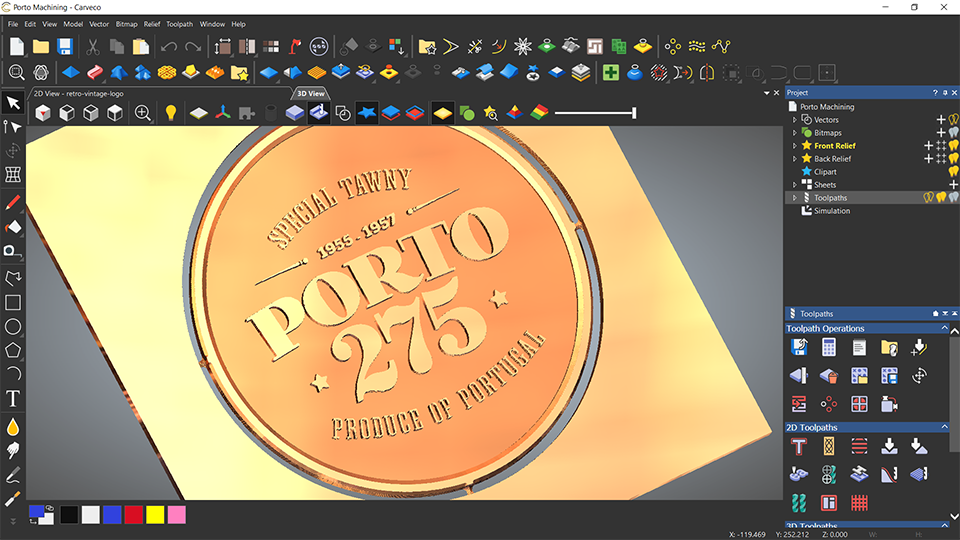960x540 pixels.
Task: Toggle lightbulb visibility for Vectors
Action: [953, 119]
